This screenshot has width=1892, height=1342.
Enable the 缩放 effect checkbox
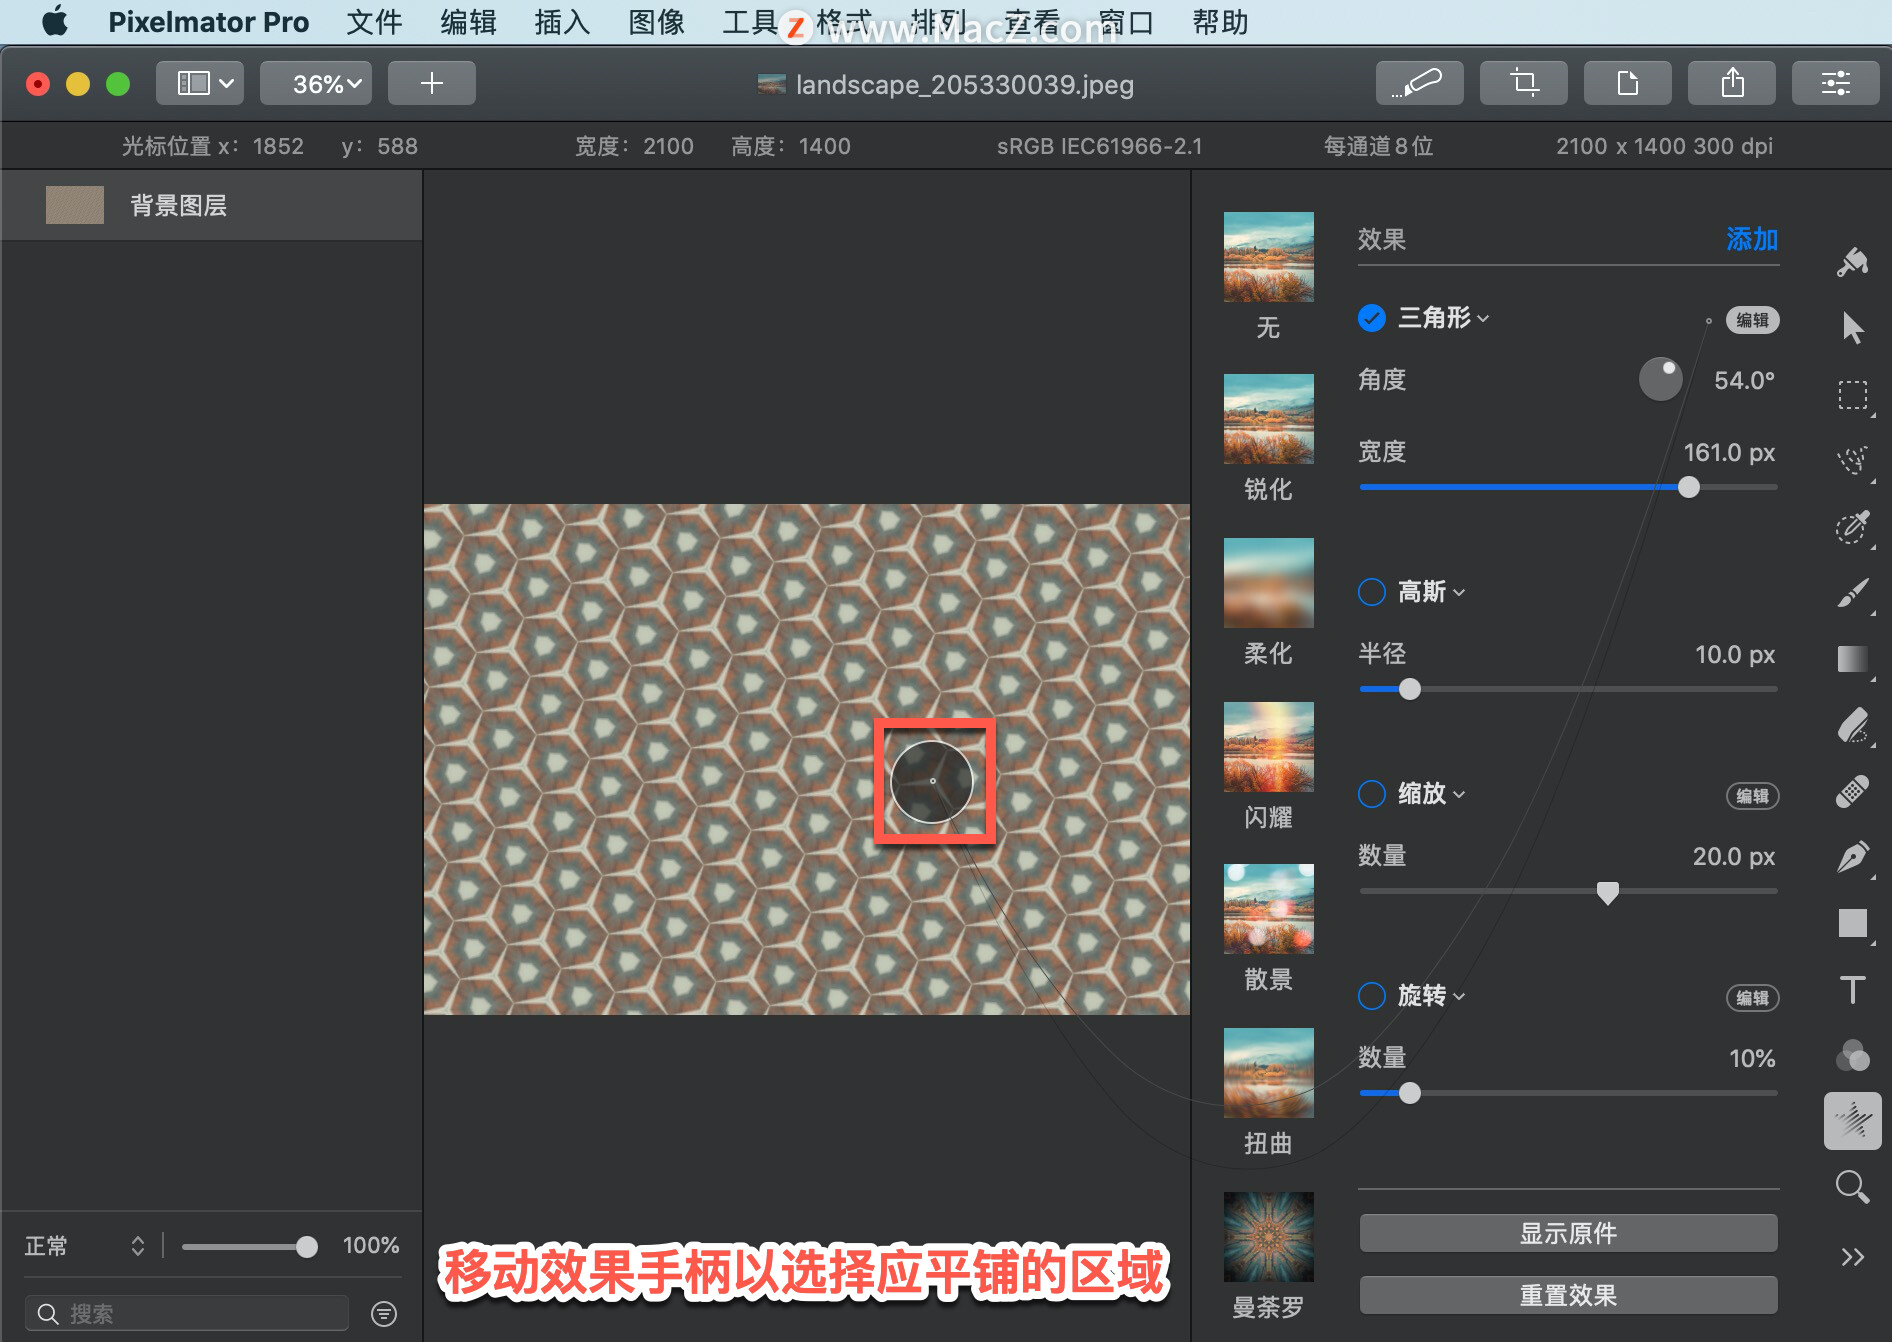[x=1371, y=794]
